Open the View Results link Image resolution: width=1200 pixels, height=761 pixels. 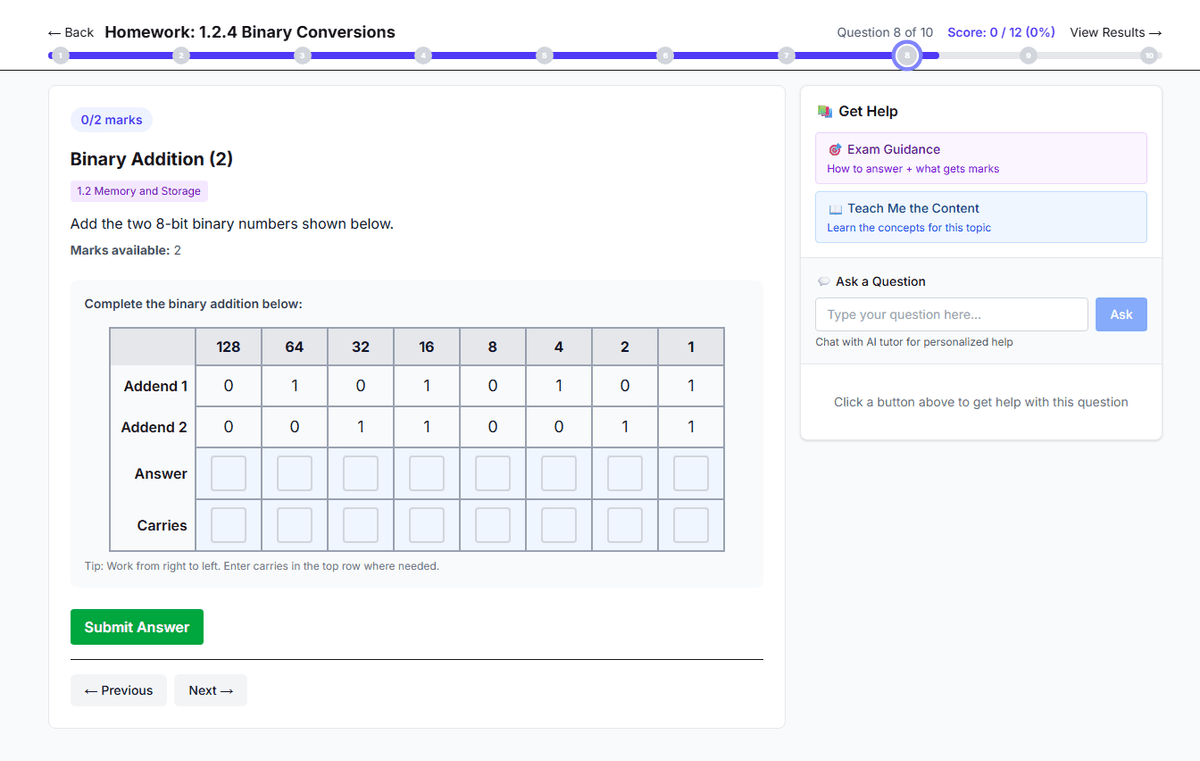tap(1115, 32)
